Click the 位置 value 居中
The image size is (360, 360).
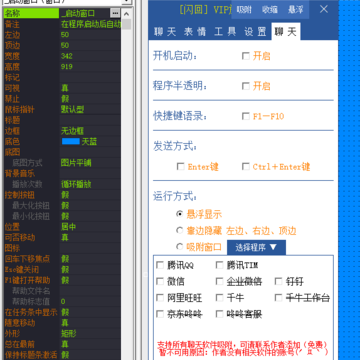point(68,227)
